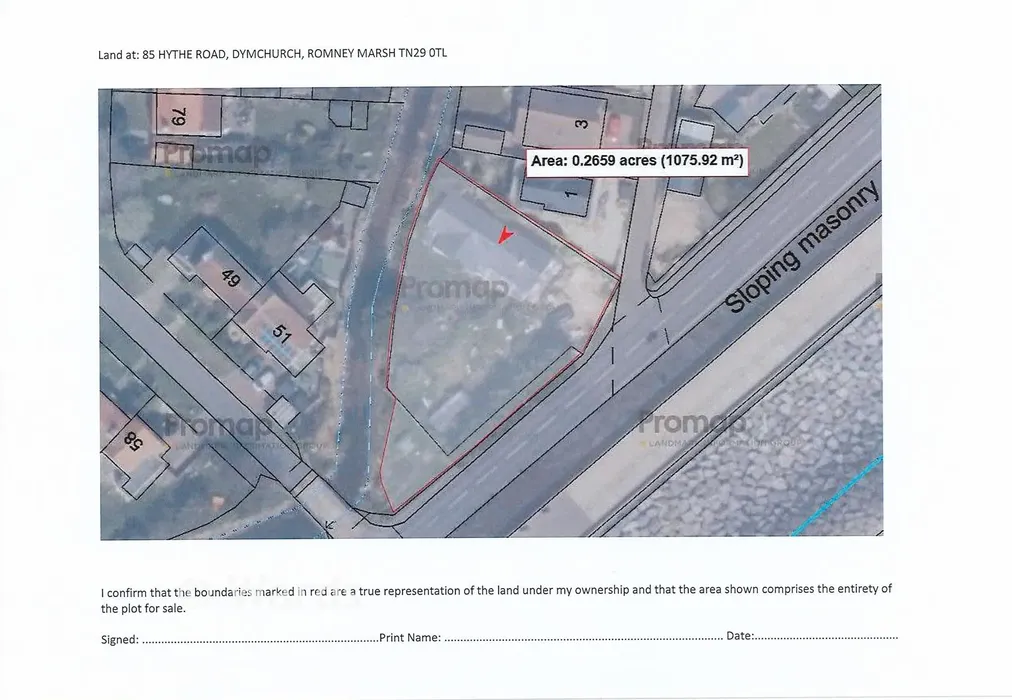The height and width of the screenshot is (700, 1012).
Task: Click the 'Sloping masonry' map label
Action: pyautogui.click(x=802, y=246)
